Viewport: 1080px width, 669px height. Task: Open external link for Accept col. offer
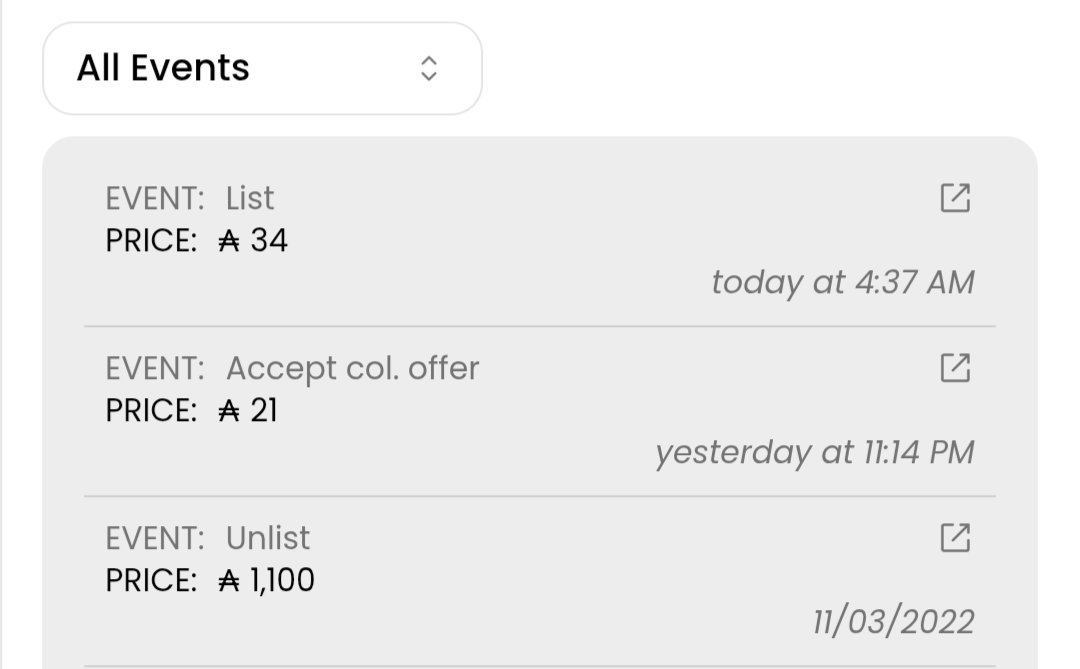coord(955,368)
